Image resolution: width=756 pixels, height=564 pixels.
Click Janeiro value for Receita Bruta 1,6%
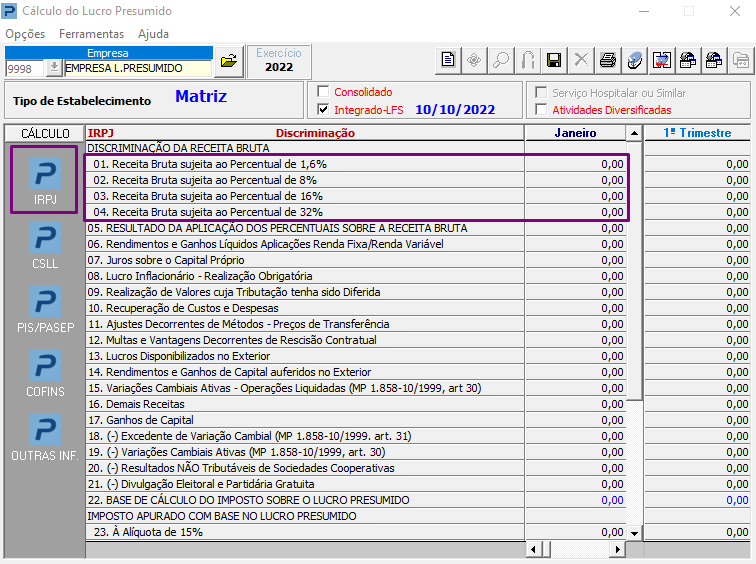575,164
